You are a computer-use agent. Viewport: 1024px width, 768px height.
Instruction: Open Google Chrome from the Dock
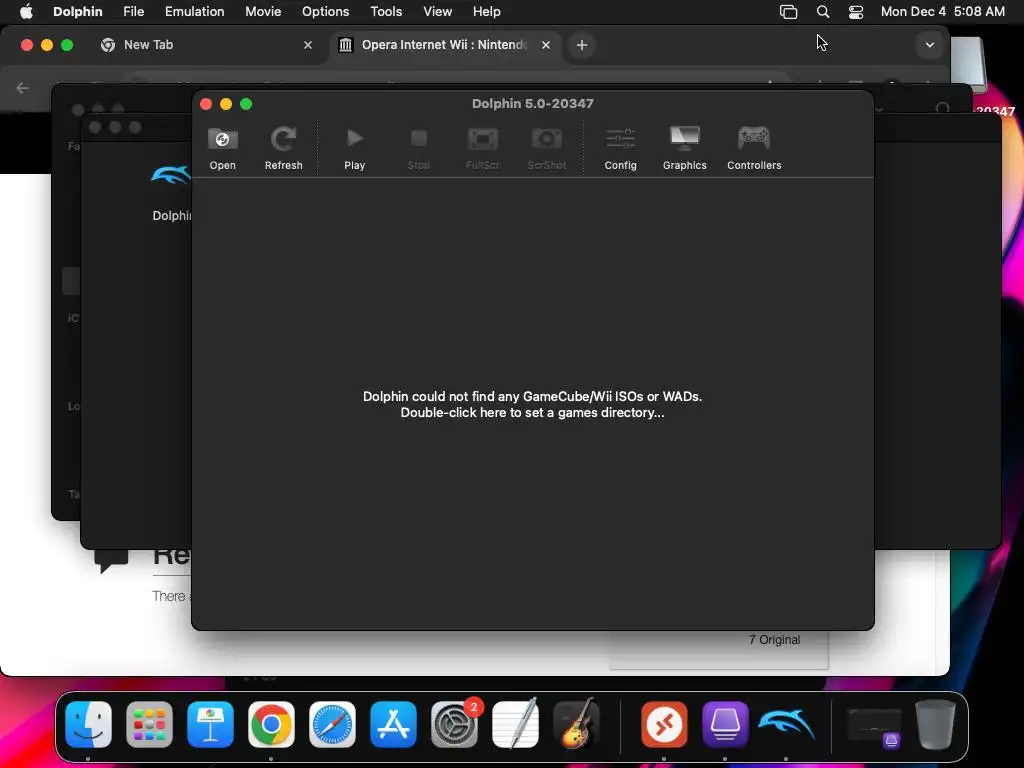pyautogui.click(x=271, y=724)
